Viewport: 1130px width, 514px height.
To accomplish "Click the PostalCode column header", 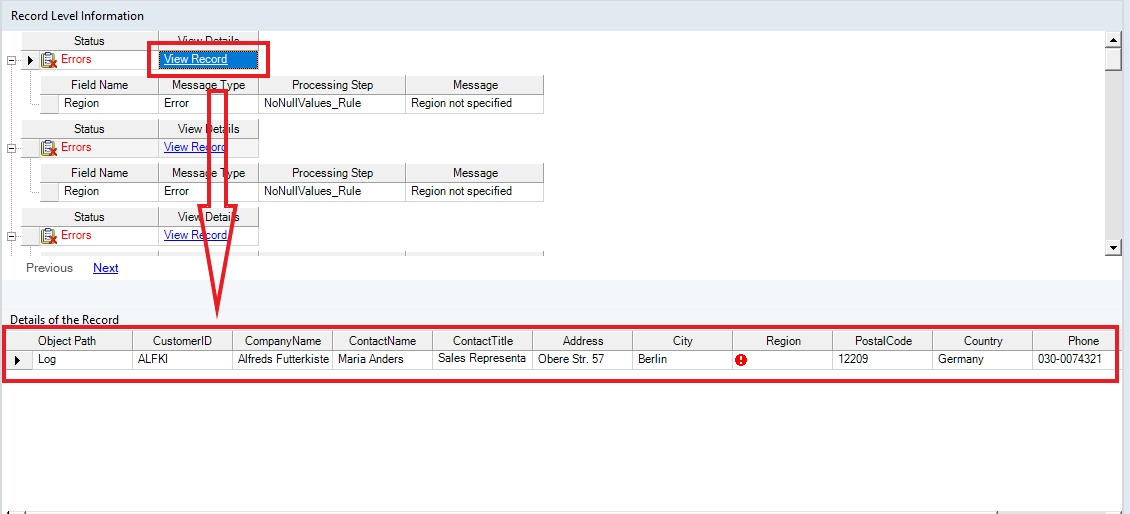I will 883,341.
